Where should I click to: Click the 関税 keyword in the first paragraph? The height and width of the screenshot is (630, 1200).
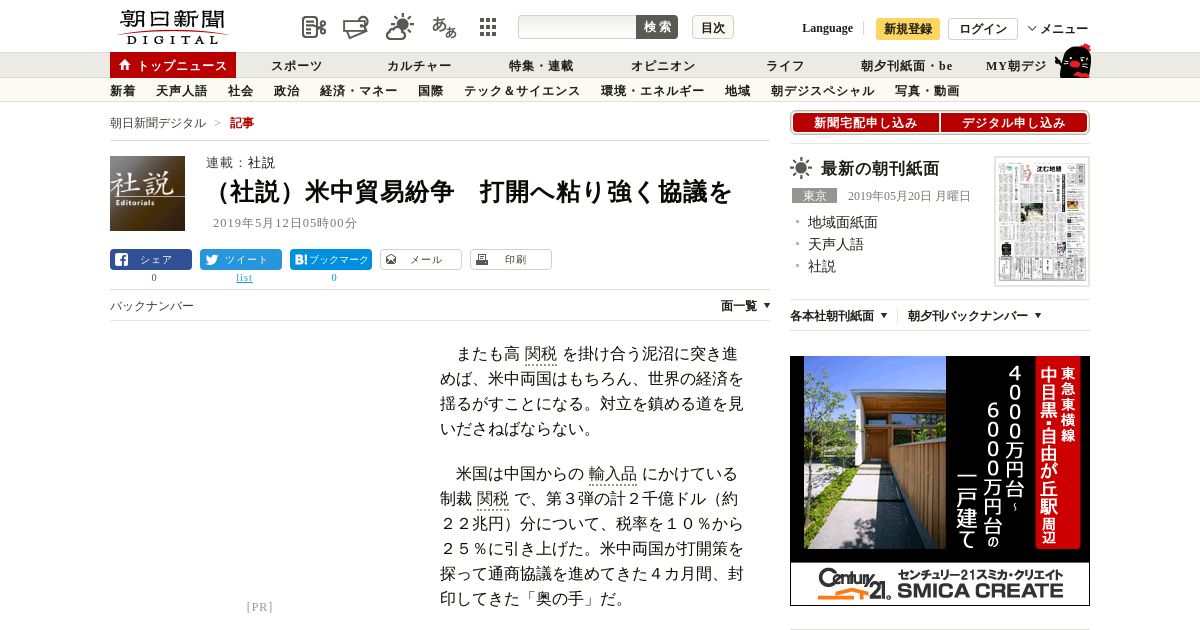[x=541, y=354]
